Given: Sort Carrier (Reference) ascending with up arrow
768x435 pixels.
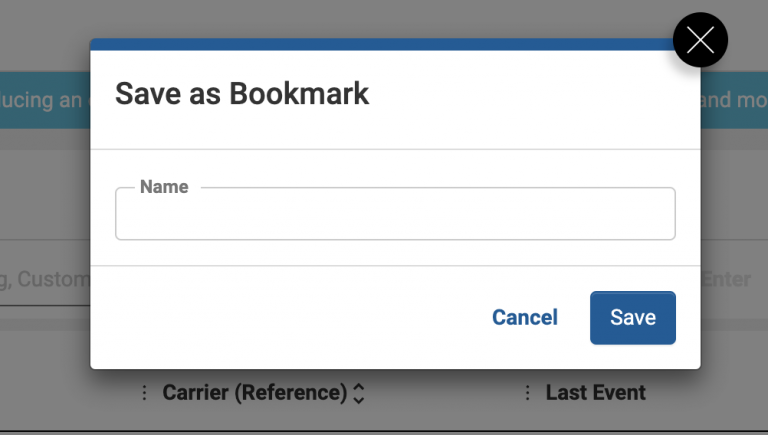Looking at the screenshot, I should 359,387.
